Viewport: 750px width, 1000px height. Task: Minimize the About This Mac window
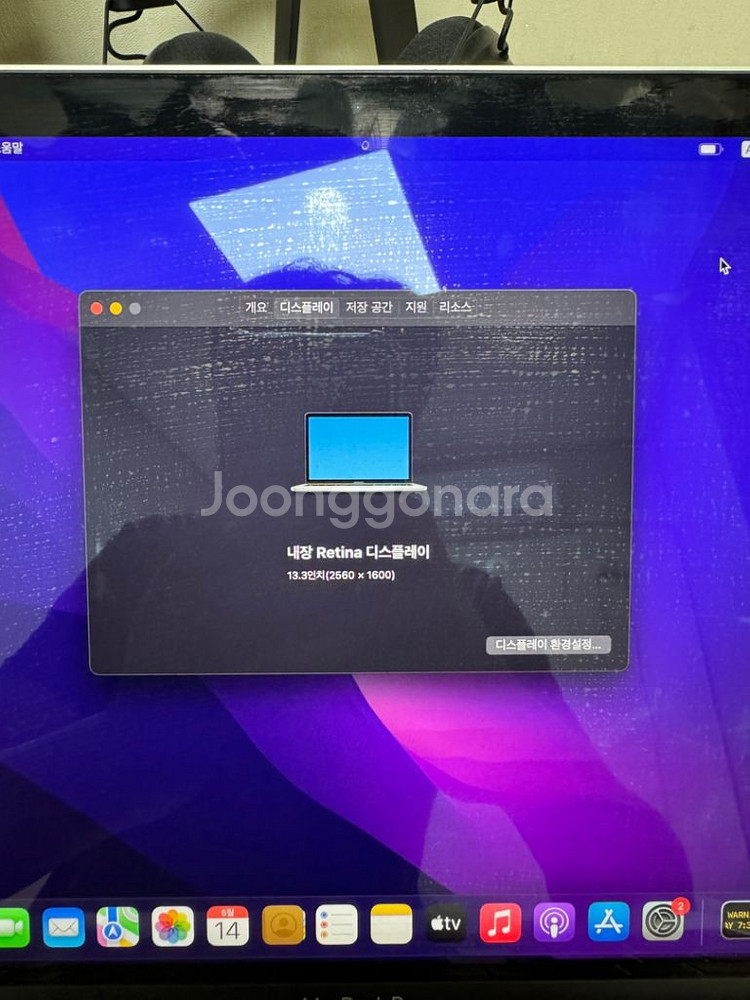115,309
